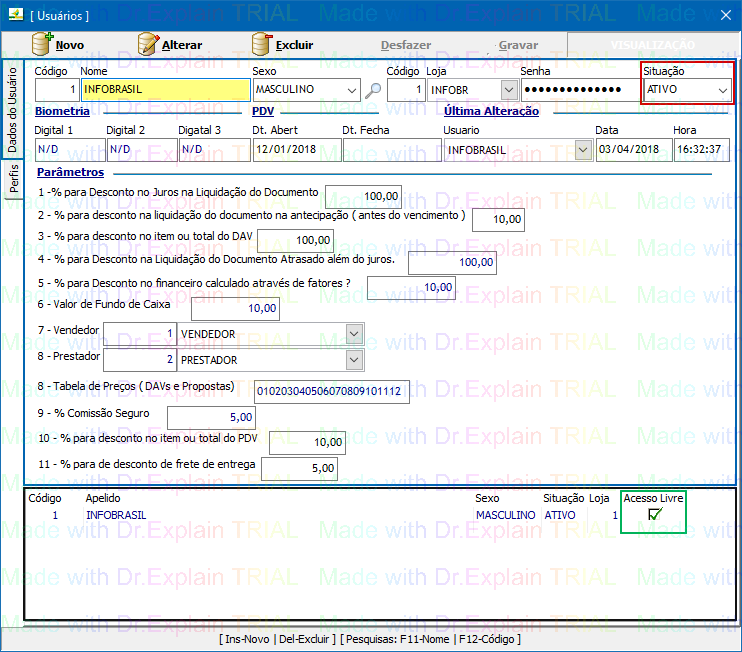Image resolution: width=742 pixels, height=652 pixels.
Task: Click the Alterar edit pencil icon
Action: 148,45
